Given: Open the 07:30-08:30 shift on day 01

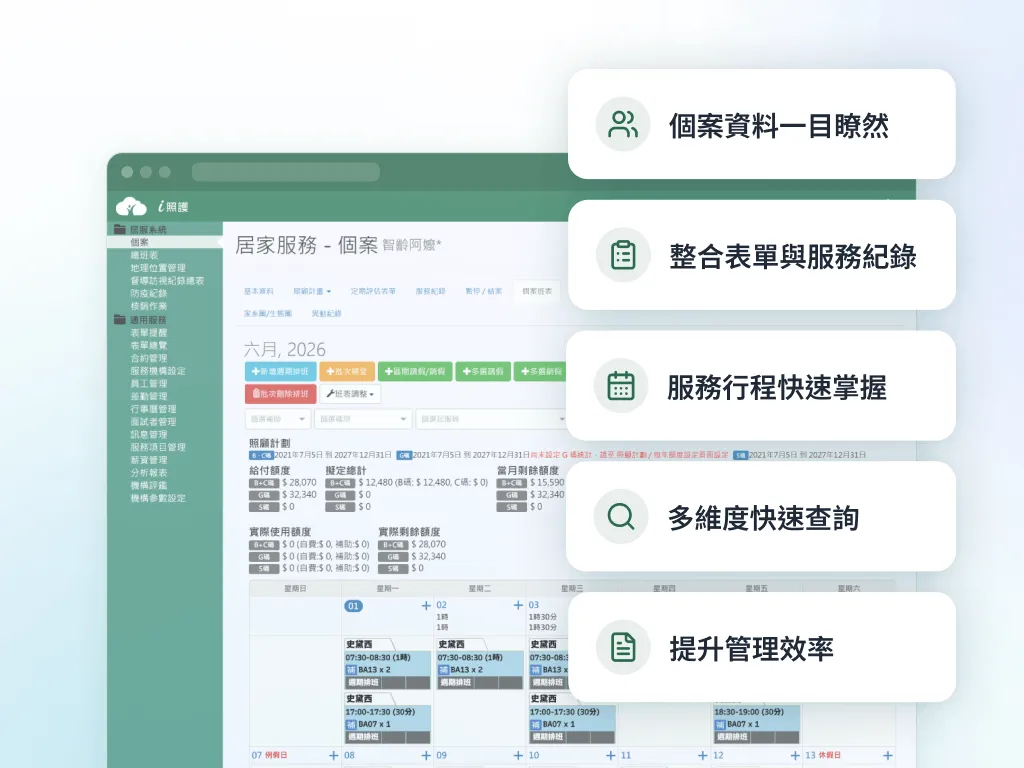Looking at the screenshot, I should 387,664.
